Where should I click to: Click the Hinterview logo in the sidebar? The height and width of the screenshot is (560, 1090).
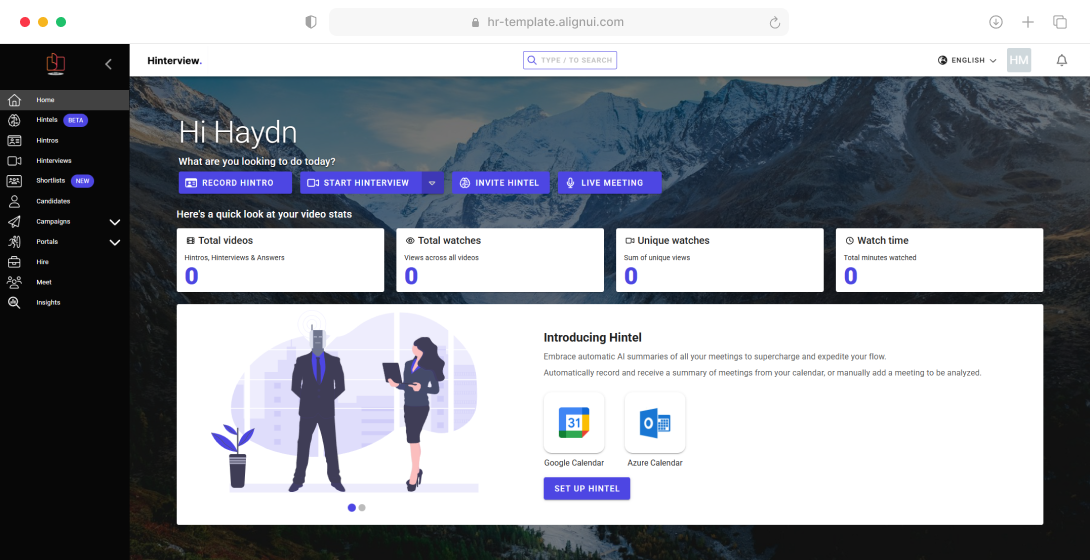pos(55,64)
